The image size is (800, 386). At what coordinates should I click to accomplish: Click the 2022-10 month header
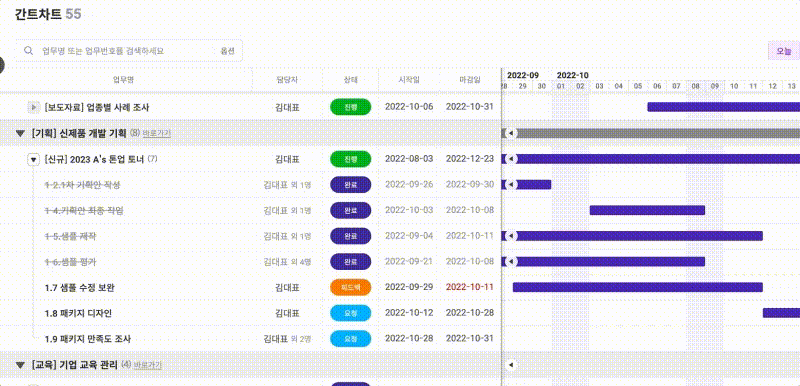point(572,75)
